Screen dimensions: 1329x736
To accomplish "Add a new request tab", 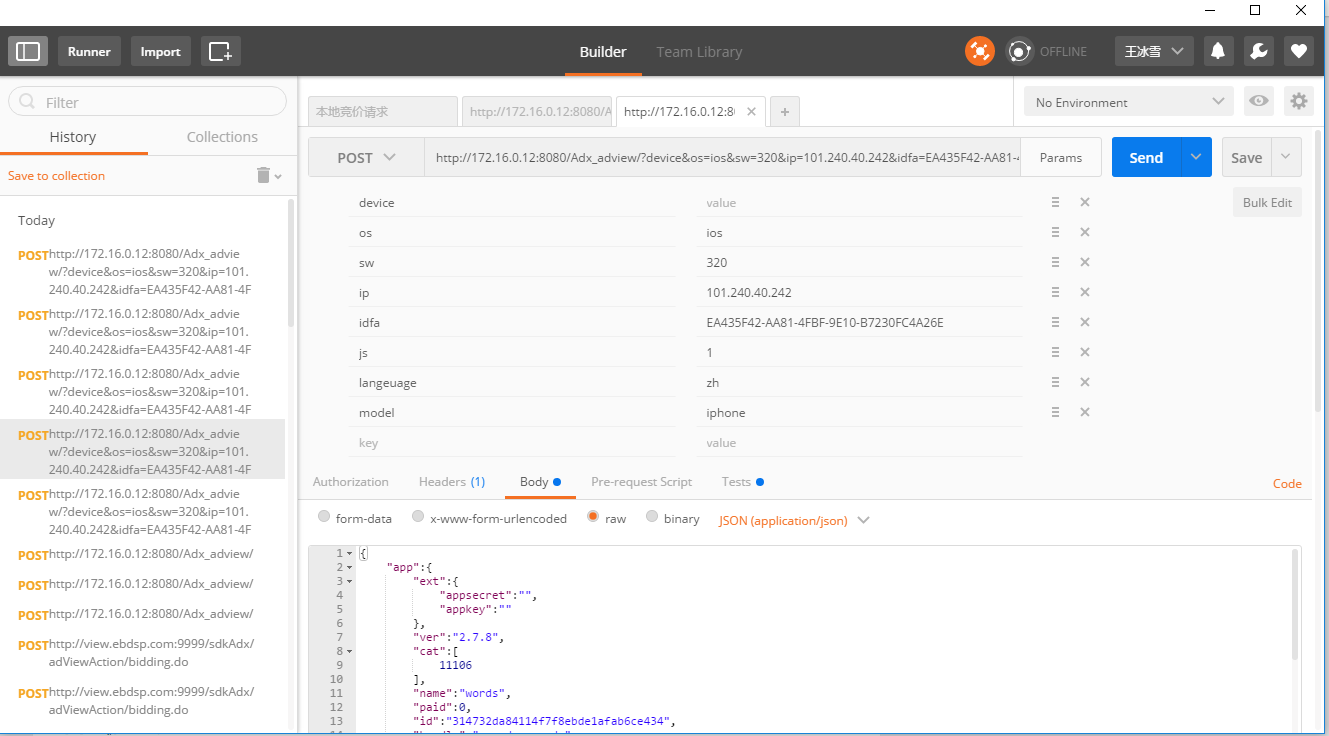I will (x=785, y=112).
